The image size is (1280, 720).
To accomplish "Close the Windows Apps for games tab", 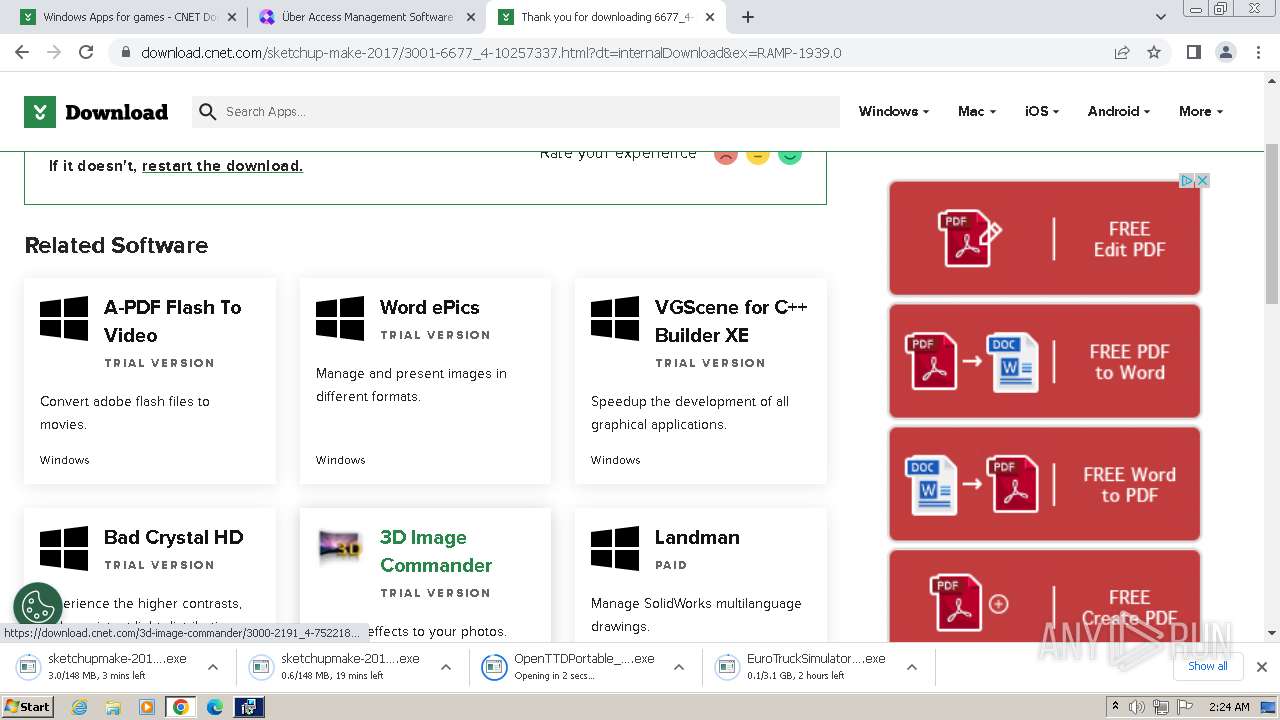I will point(231,17).
